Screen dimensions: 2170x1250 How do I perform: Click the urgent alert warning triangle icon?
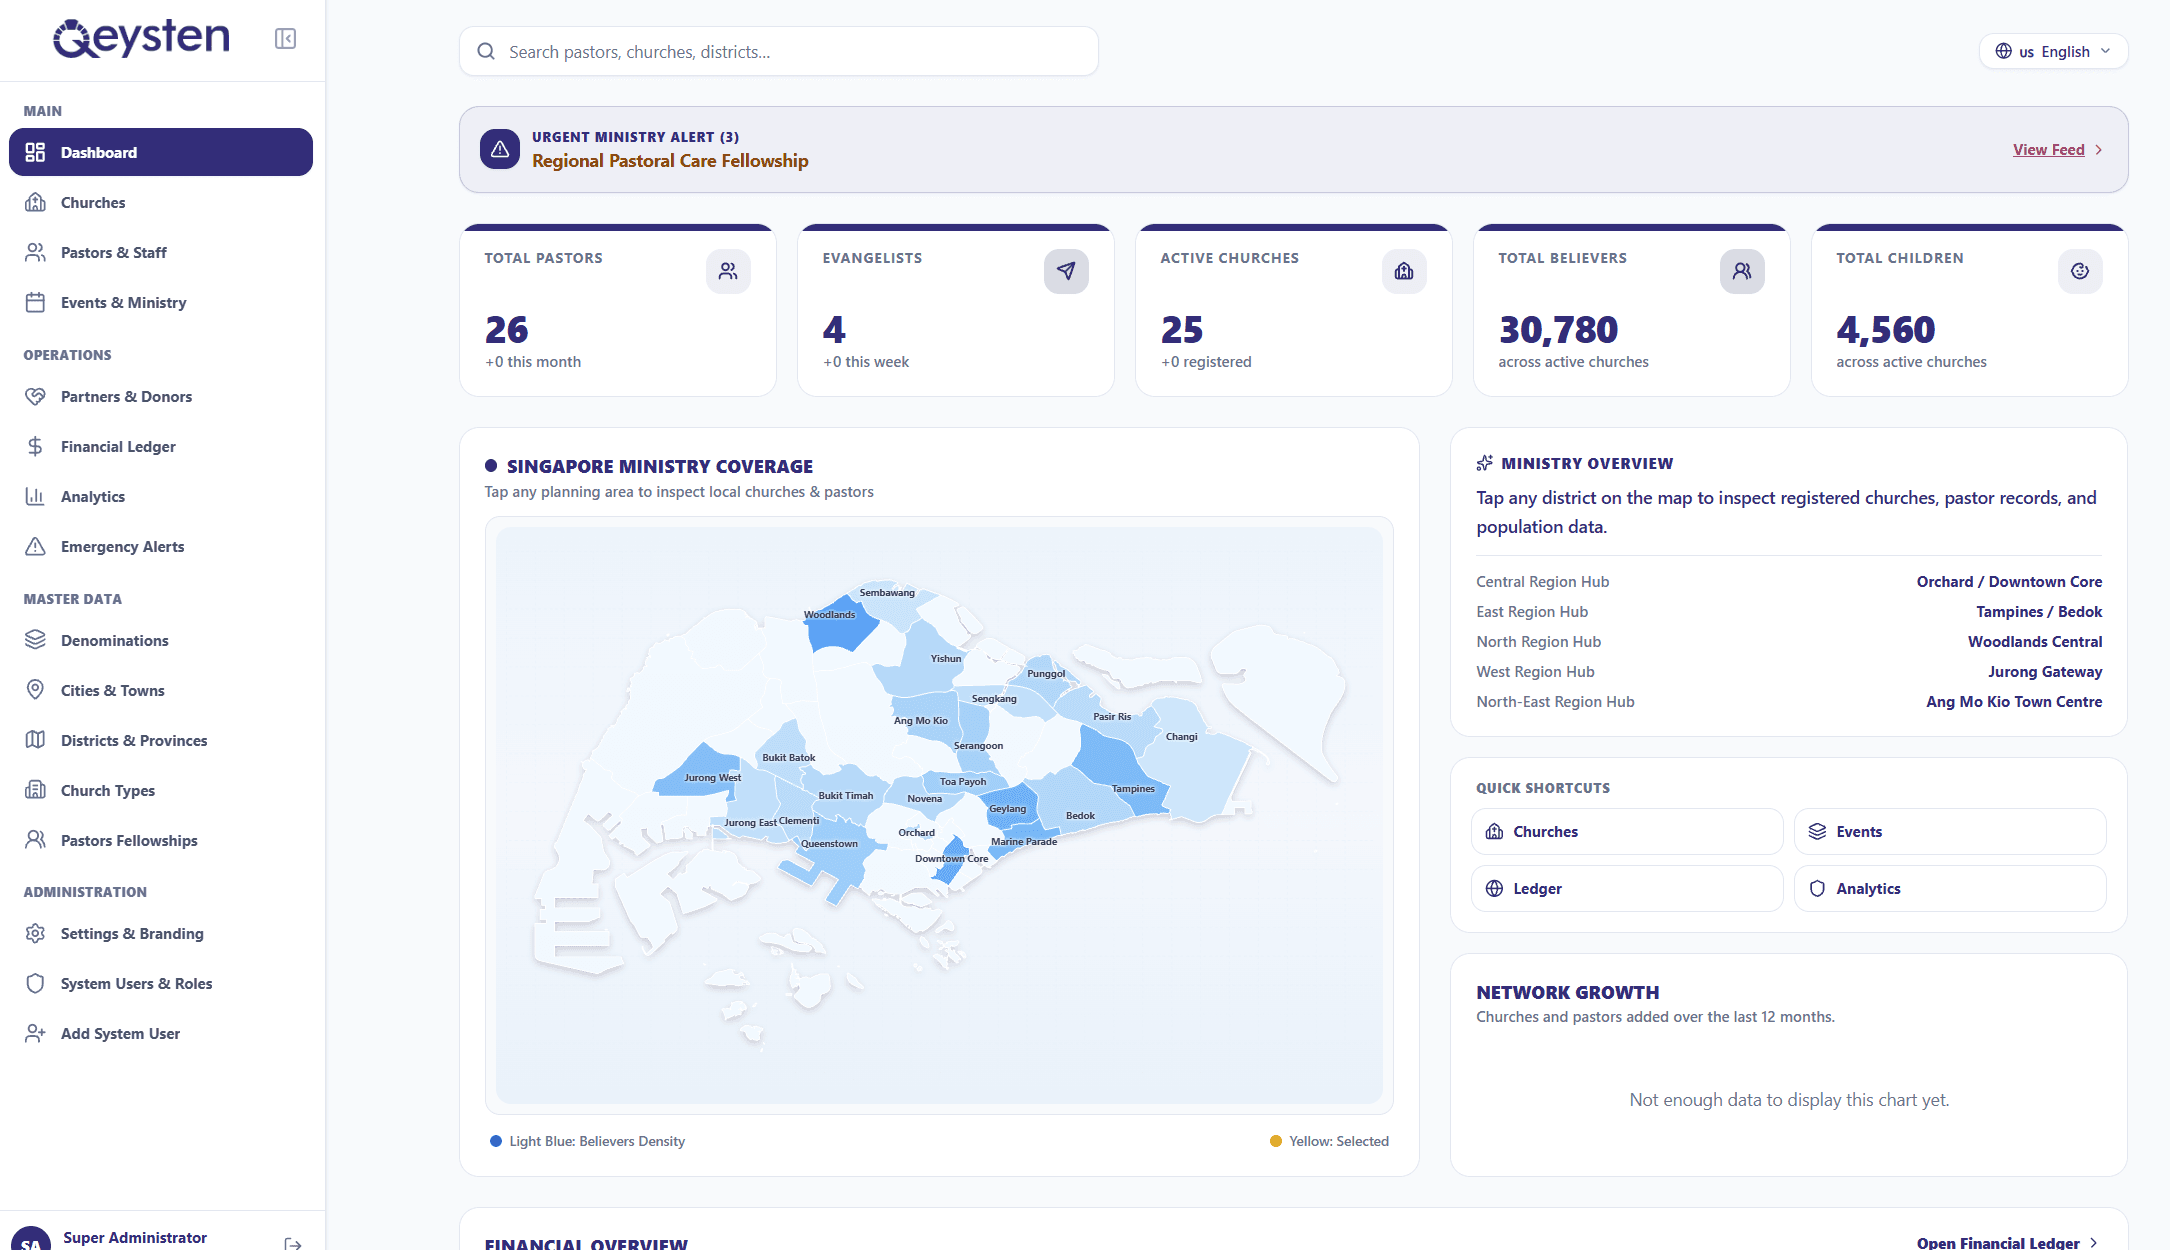[x=500, y=149]
